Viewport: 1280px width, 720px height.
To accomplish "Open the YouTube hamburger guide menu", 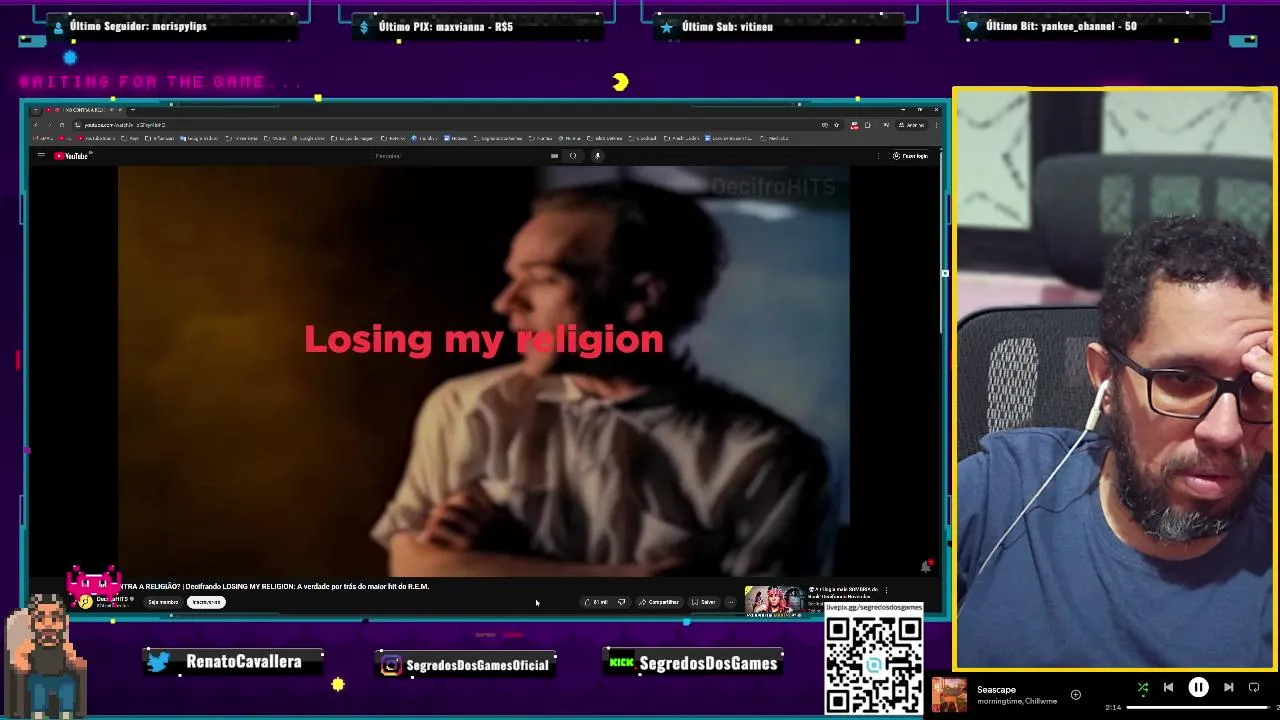I will (41, 155).
